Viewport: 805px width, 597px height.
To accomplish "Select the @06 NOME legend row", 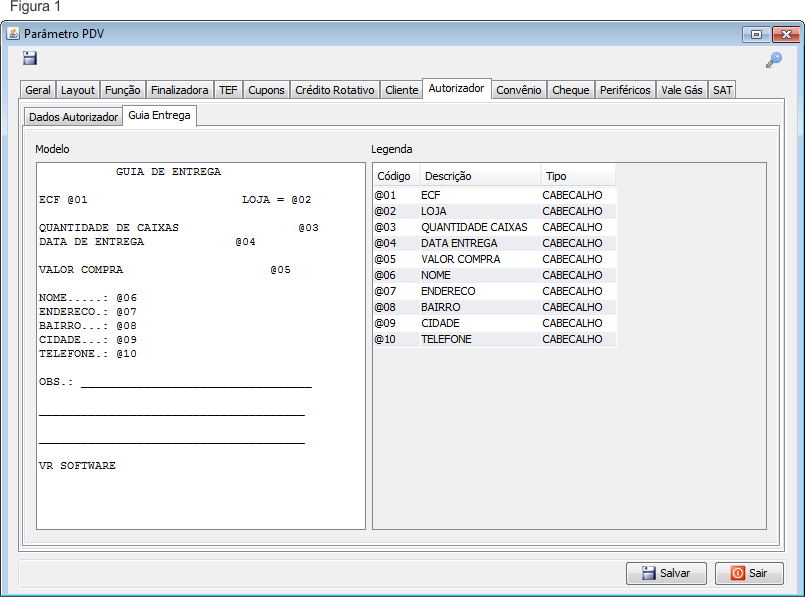I will click(494, 275).
